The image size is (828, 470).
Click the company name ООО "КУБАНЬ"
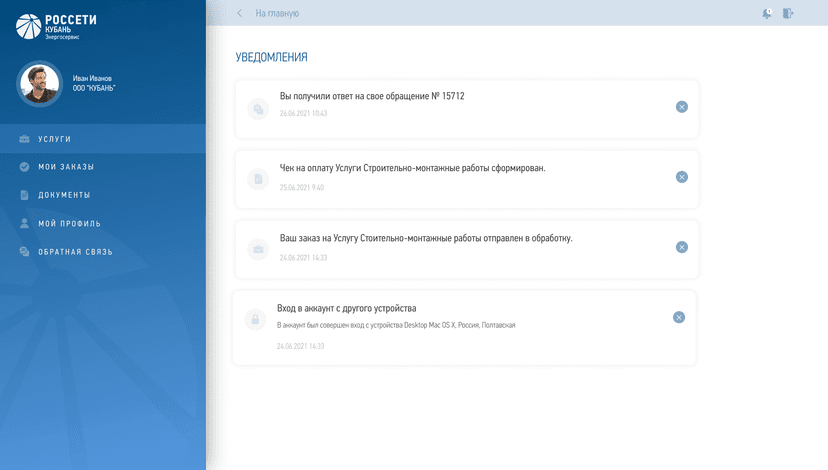point(93,88)
